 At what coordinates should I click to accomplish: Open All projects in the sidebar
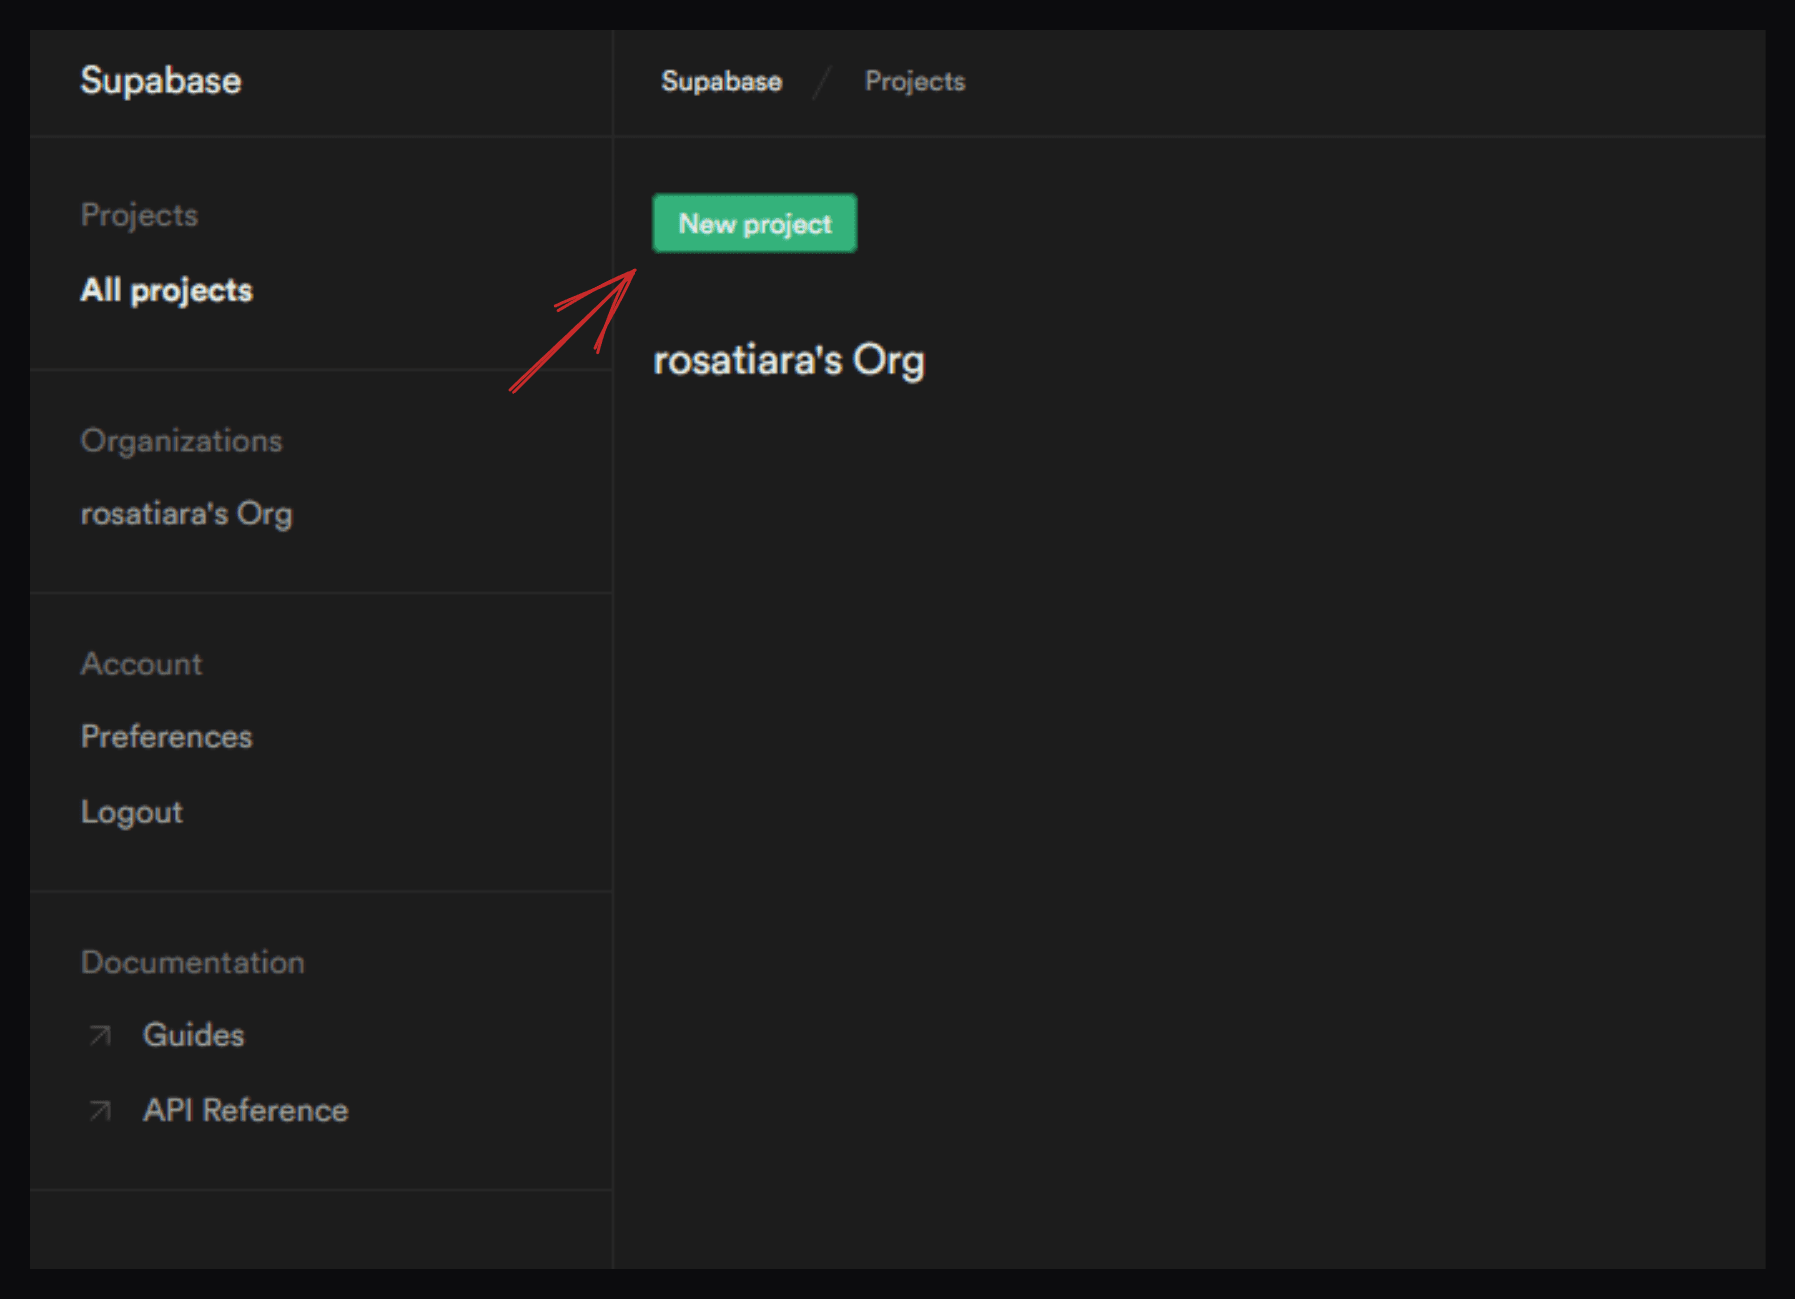coord(166,290)
